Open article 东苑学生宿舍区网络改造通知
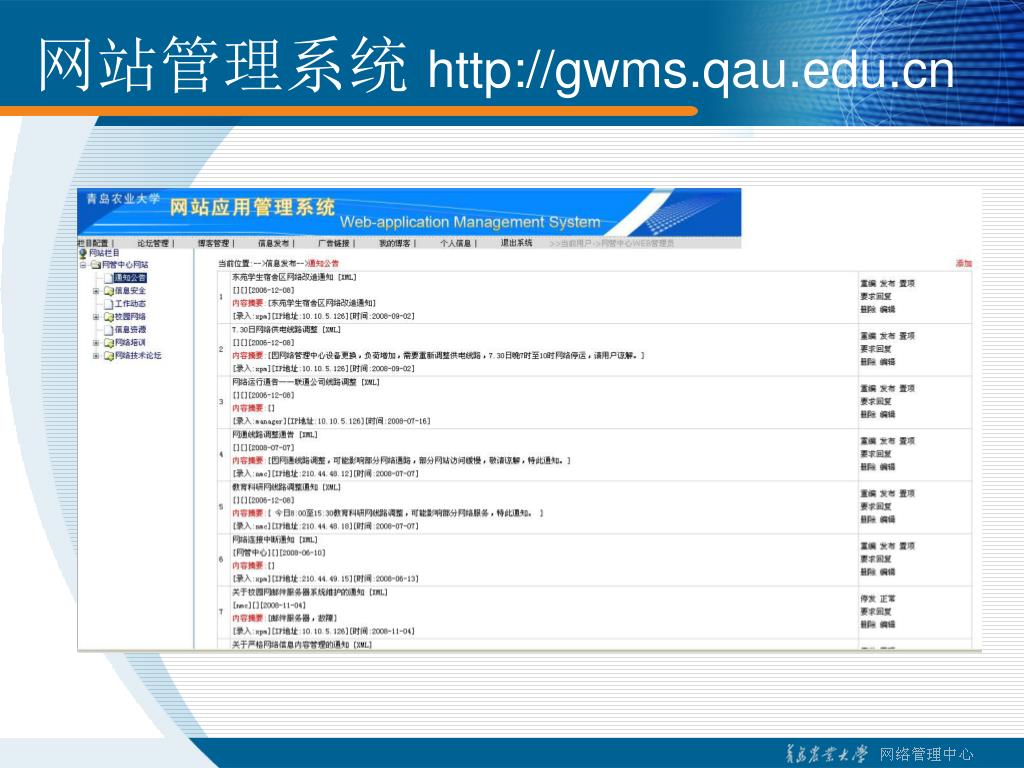 (x=284, y=277)
